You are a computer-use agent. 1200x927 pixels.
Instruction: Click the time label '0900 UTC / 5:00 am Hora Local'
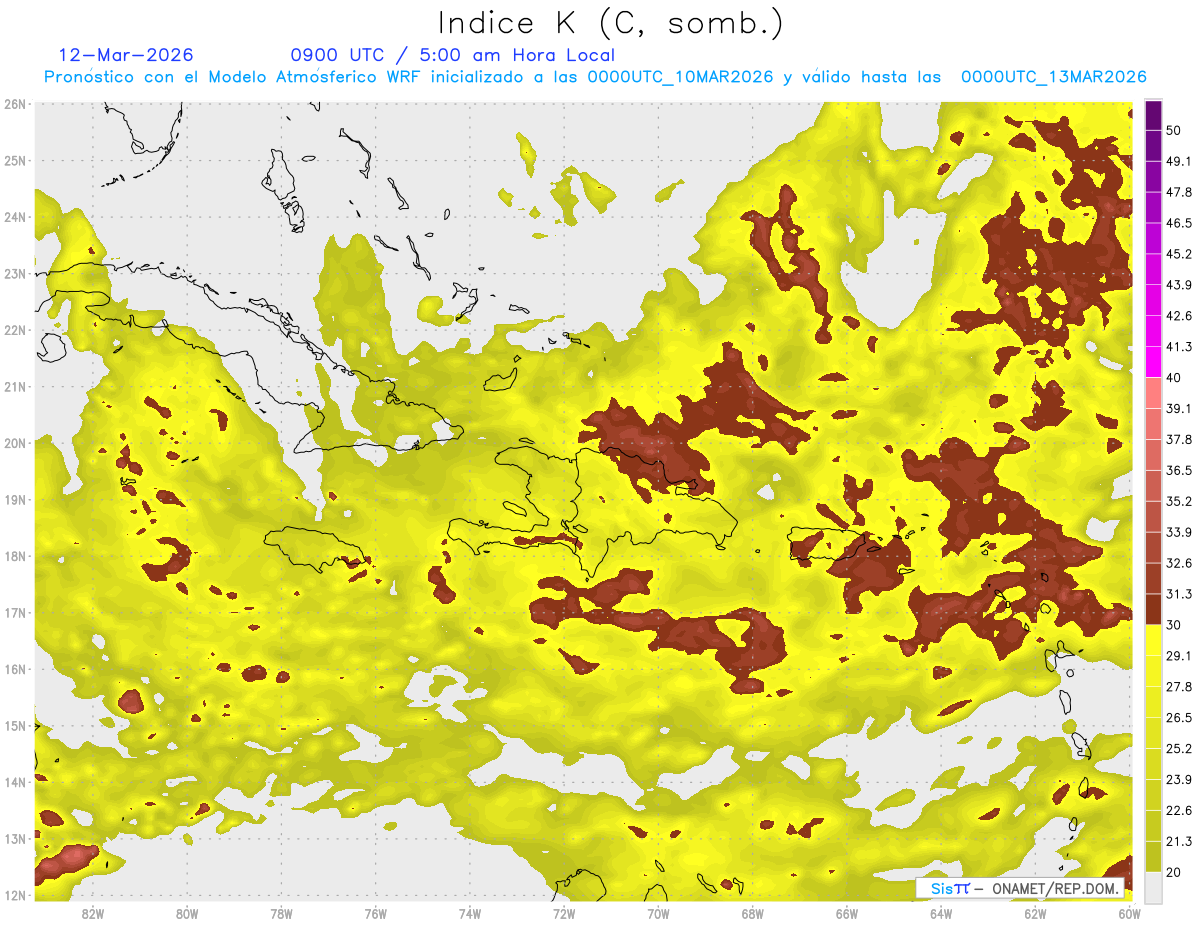(x=453, y=55)
